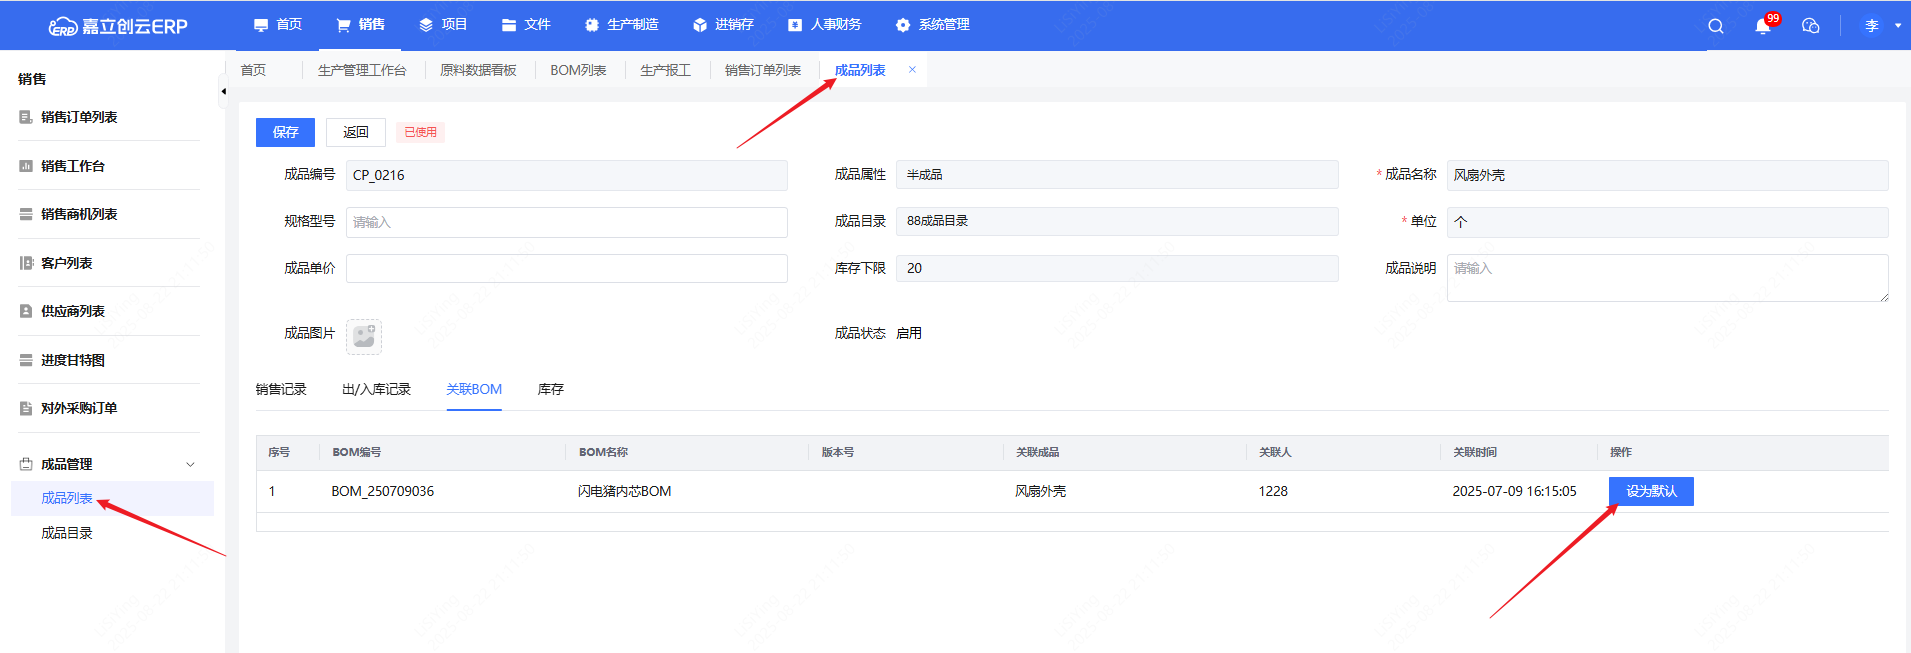Click the 李 user avatar

tap(1871, 26)
